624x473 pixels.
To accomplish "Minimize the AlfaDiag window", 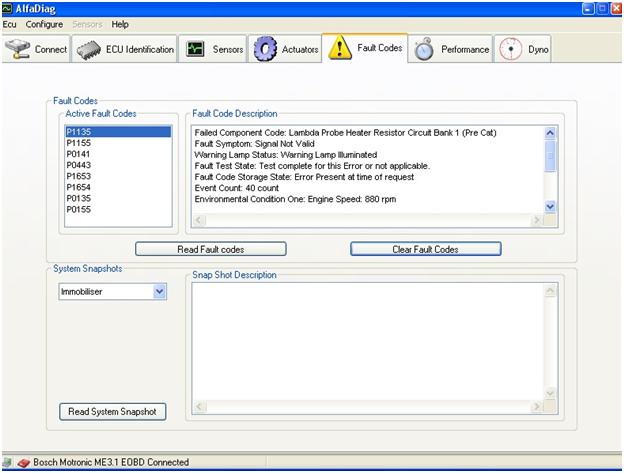I will pos(588,9).
